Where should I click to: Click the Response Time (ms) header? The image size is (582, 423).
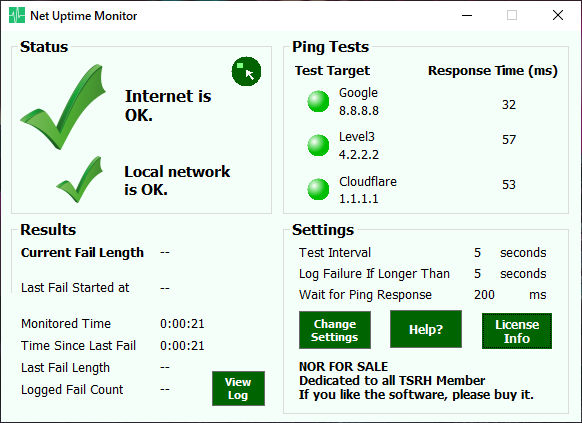pyautogui.click(x=493, y=70)
